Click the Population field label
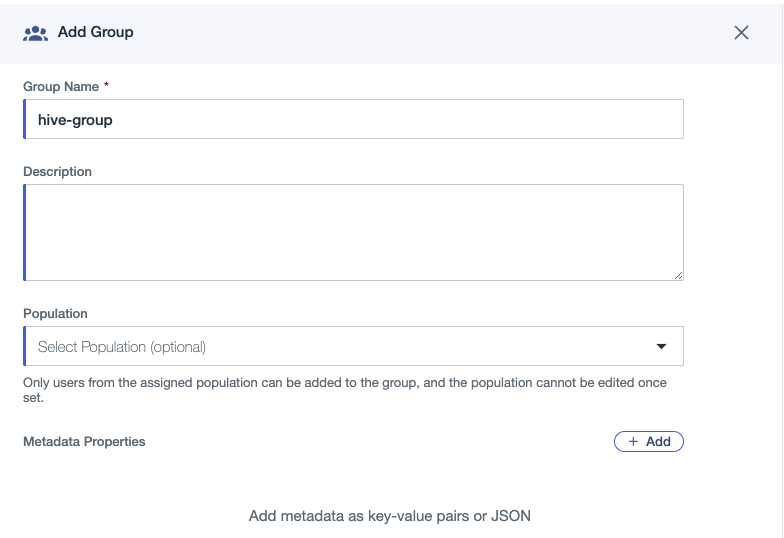784x538 pixels. click(56, 314)
